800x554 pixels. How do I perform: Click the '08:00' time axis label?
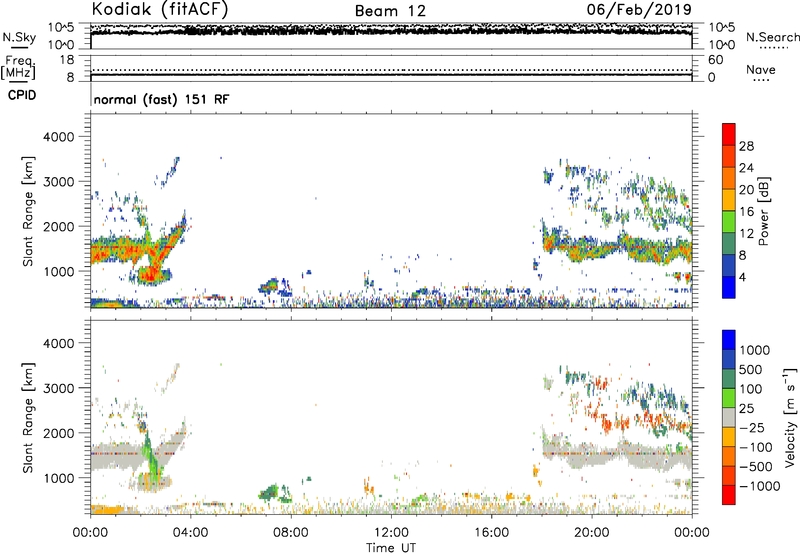291,533
